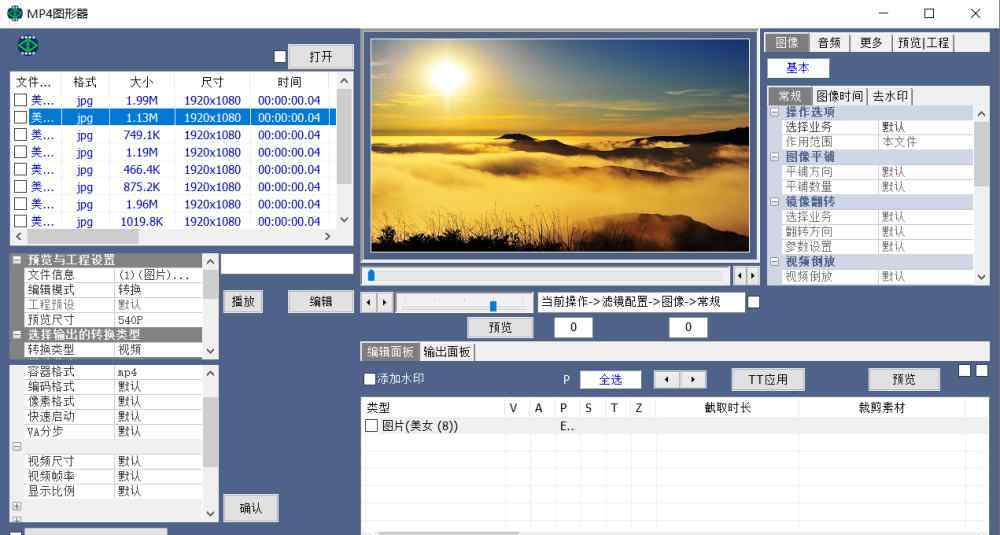Click the 全选 button

pyautogui.click(x=610, y=379)
